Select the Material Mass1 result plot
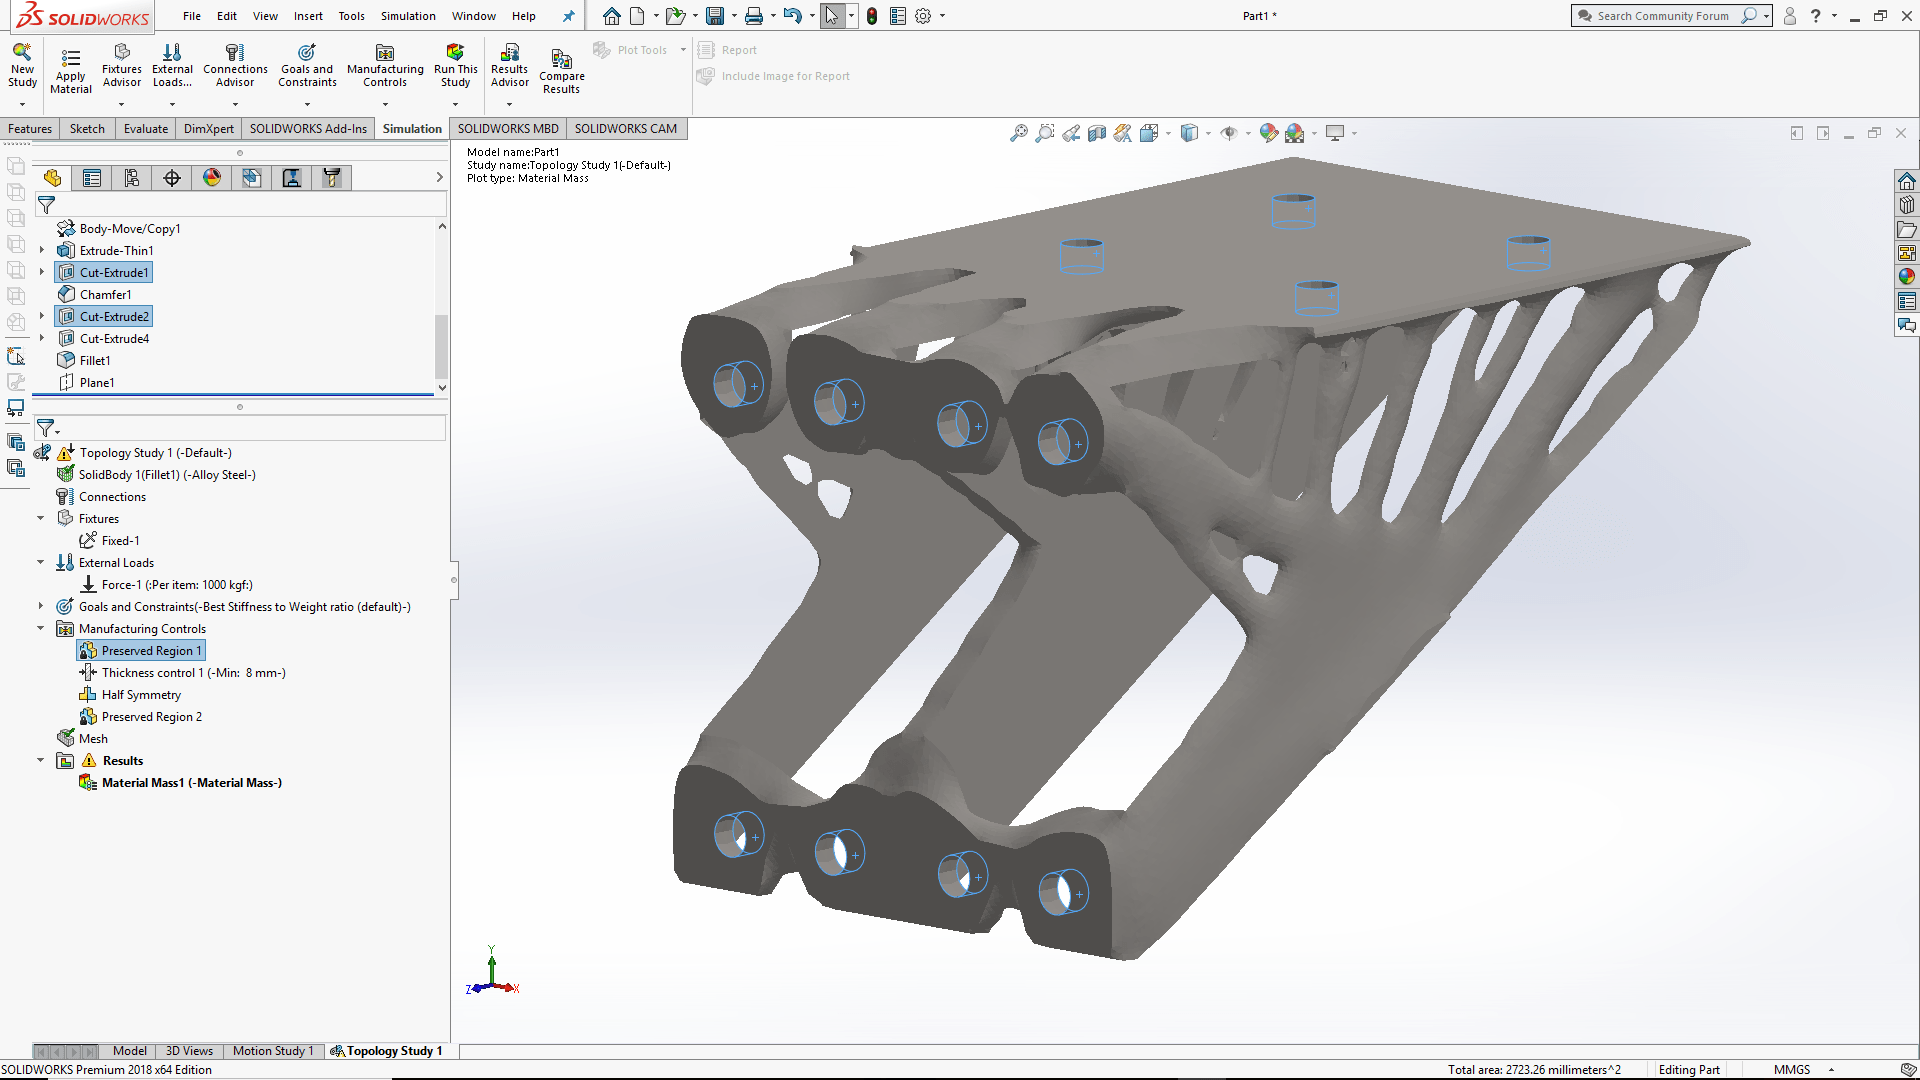The image size is (1920, 1080). (191, 783)
